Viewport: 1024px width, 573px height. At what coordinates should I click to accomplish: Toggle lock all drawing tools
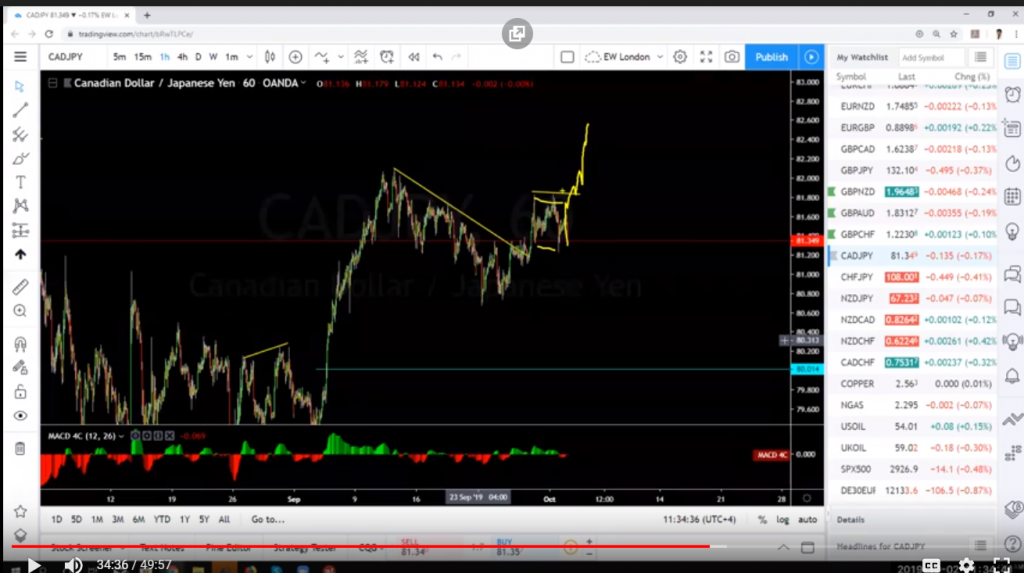coord(20,392)
